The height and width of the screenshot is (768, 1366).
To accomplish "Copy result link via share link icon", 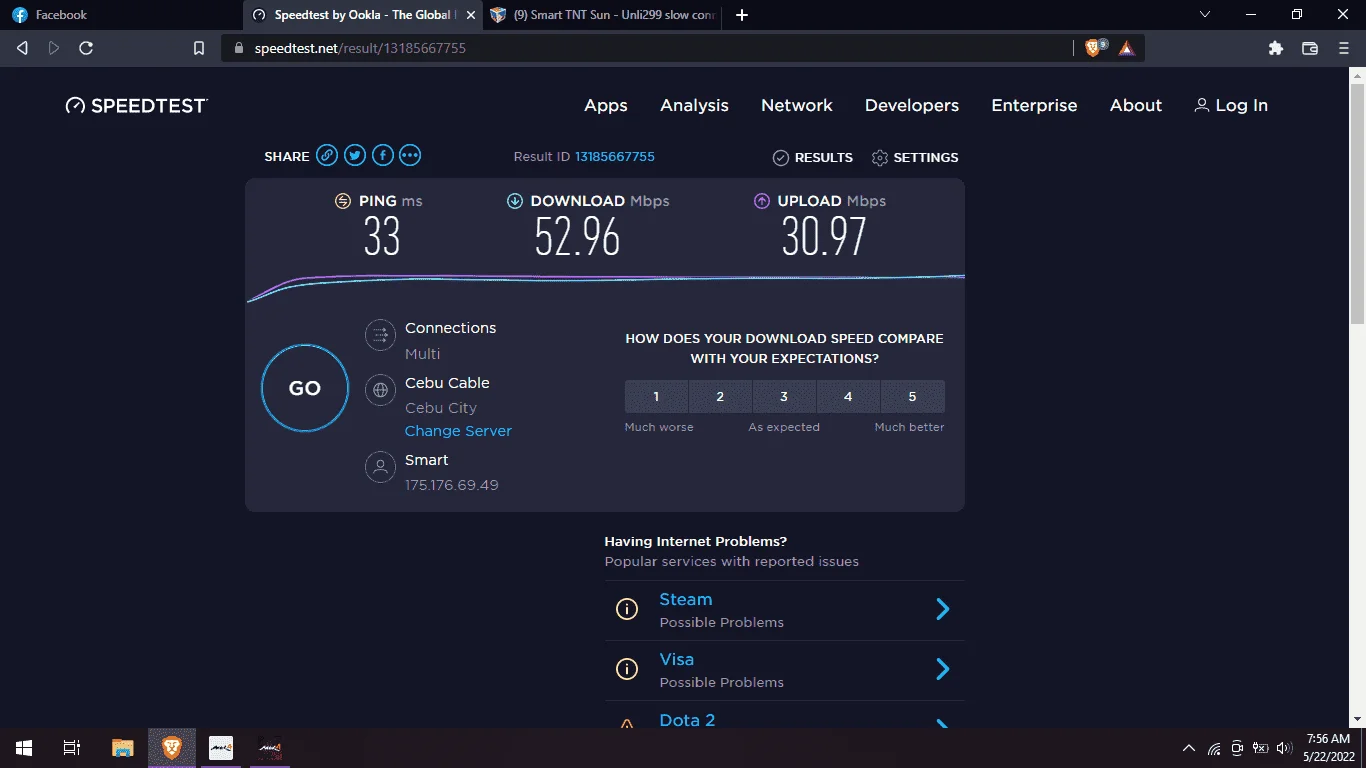I will click(327, 156).
